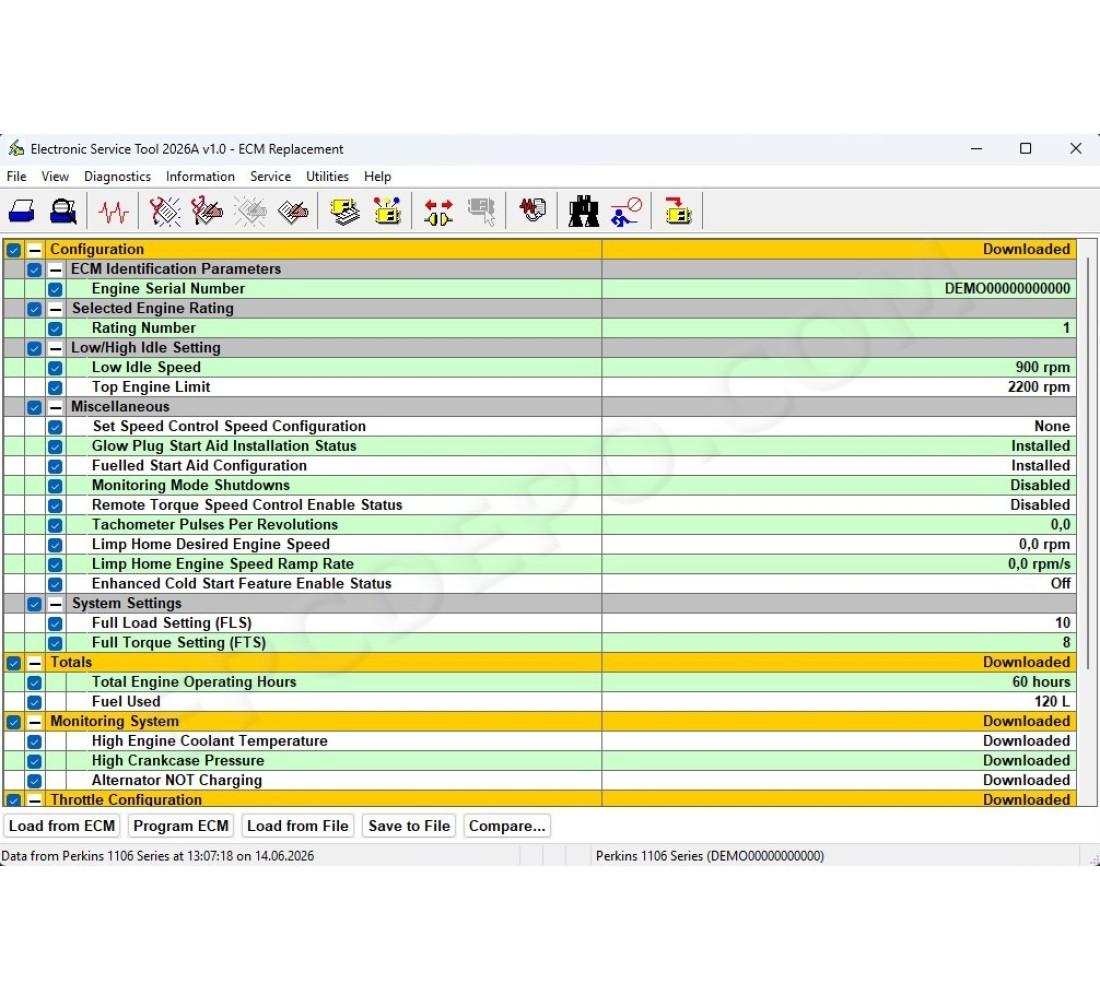Toggle the Tachometer Pulses Per Revolutions checkbox
The width and height of the screenshot is (1100, 1000).
pos(55,525)
